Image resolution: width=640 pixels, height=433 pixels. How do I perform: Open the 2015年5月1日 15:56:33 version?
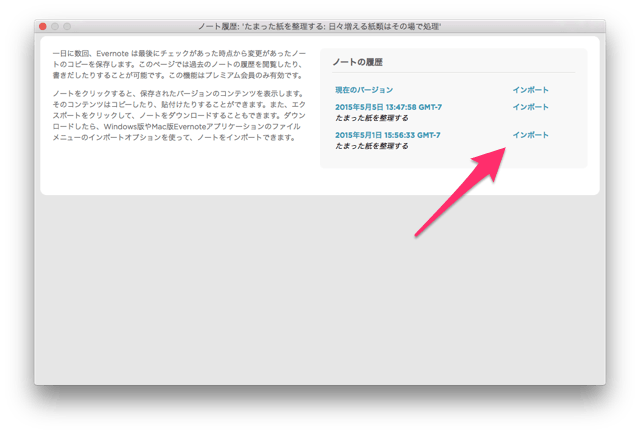[387, 135]
